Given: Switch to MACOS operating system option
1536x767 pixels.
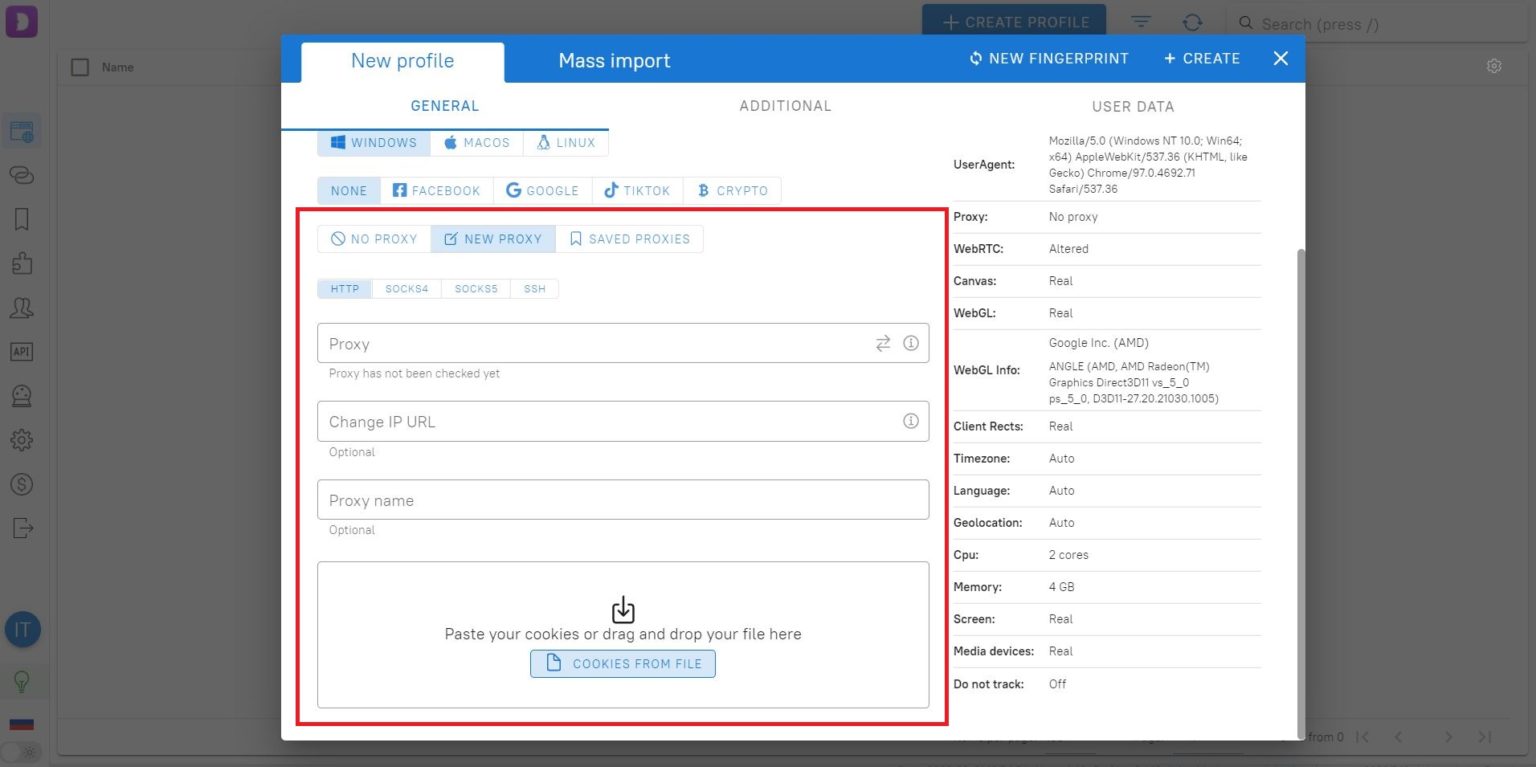Looking at the screenshot, I should [477, 142].
